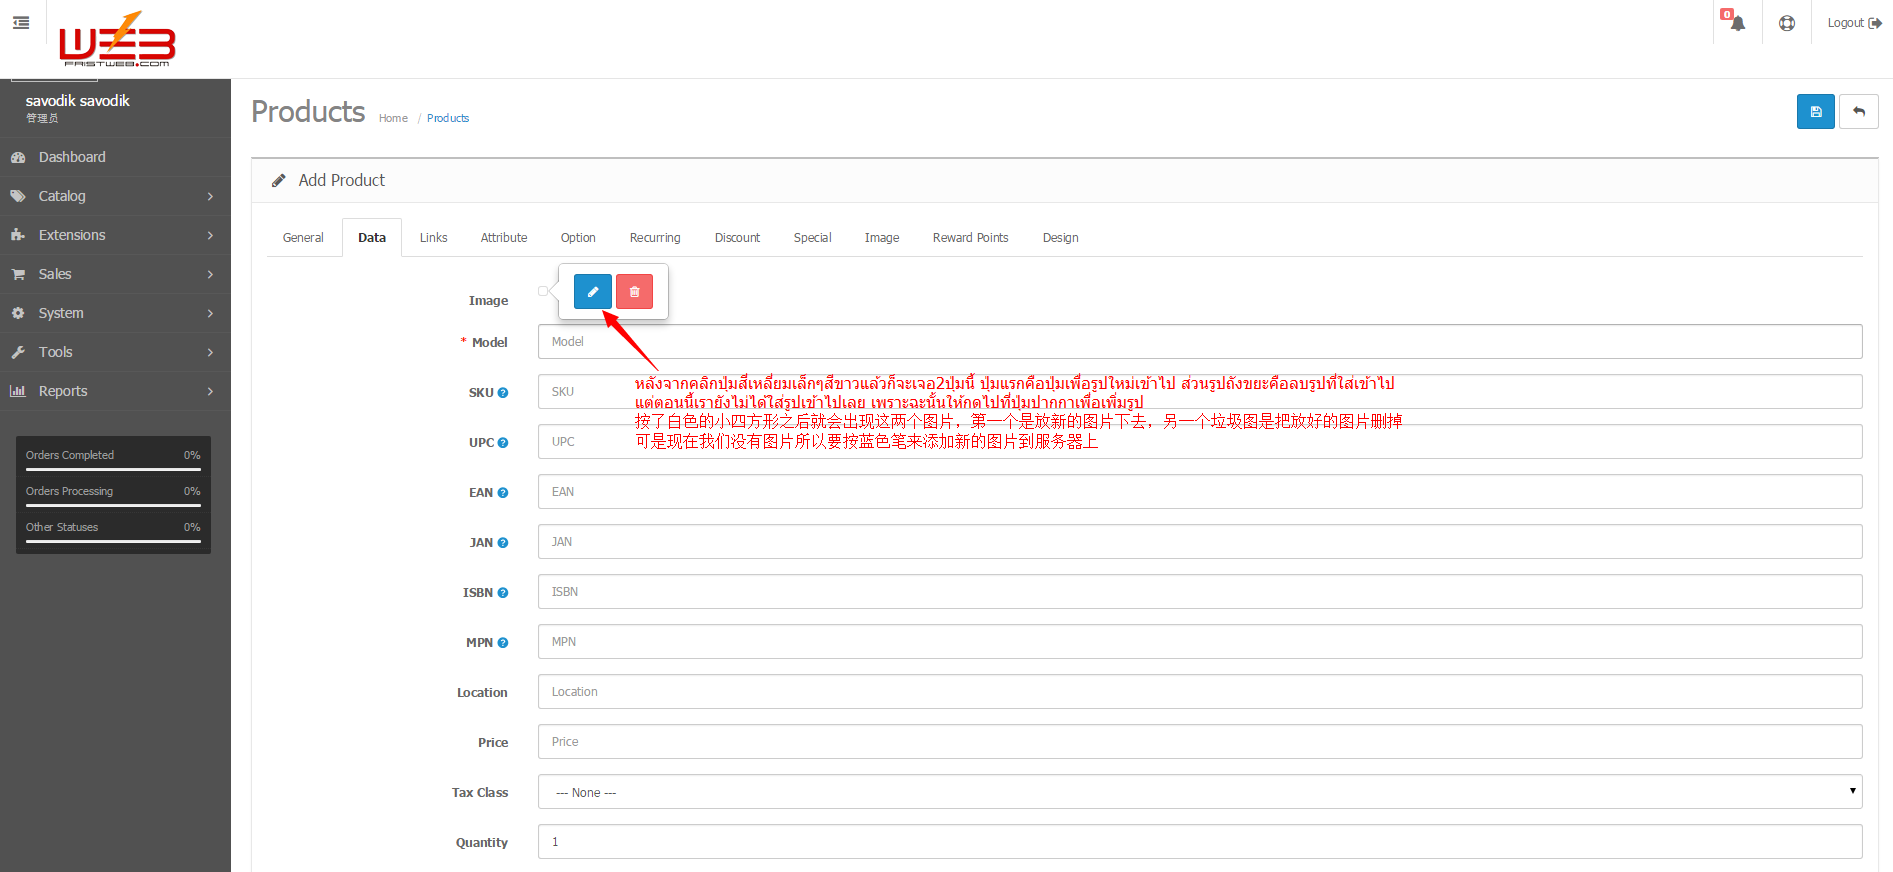Switch to the Design tab
Viewport: 1893px width, 872px height.
coord(1060,238)
